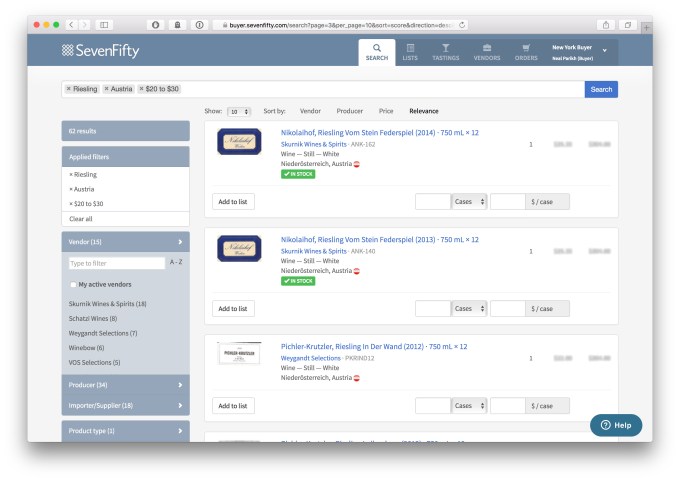Expand the Producer (34) filter section
The height and width of the screenshot is (481, 680).
point(125,385)
